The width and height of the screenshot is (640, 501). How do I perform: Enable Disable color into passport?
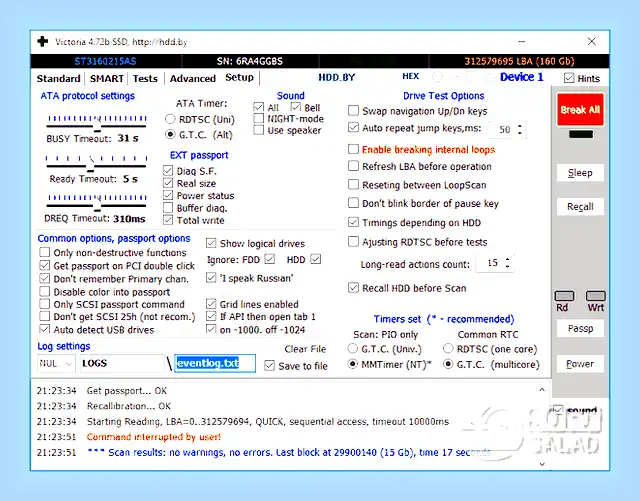[x=44, y=292]
